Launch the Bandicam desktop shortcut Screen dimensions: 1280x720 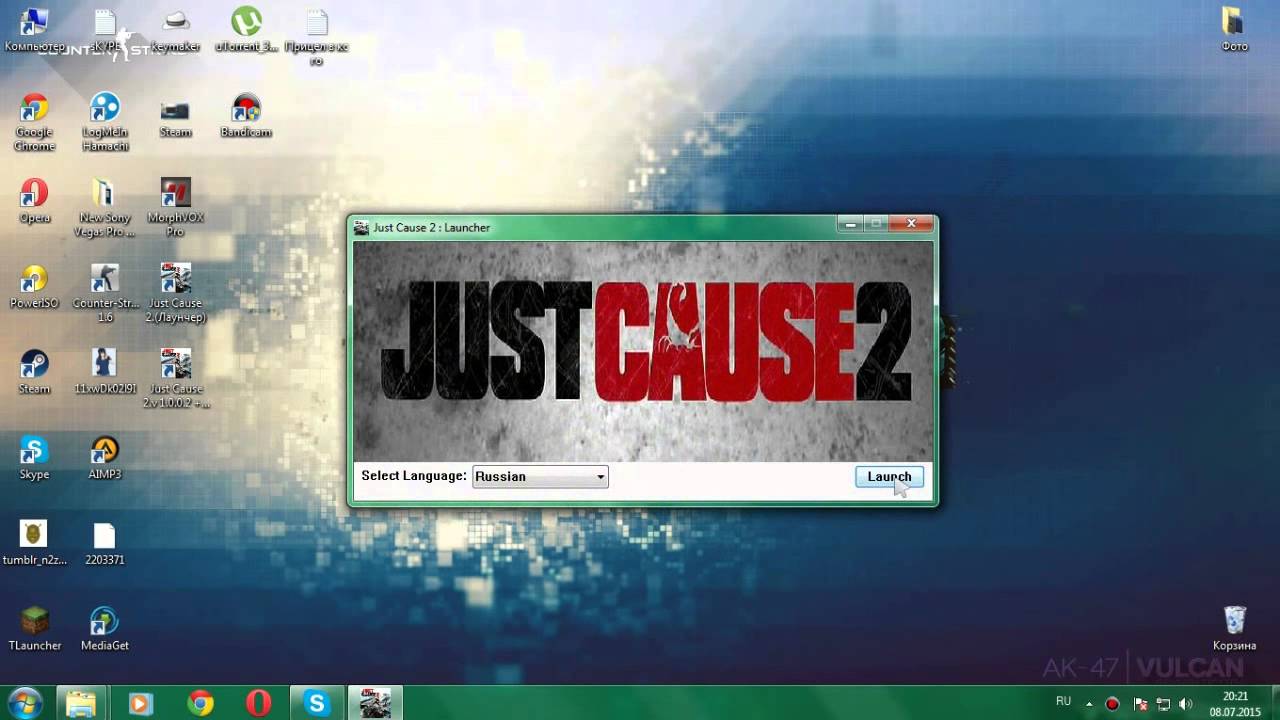[246, 115]
